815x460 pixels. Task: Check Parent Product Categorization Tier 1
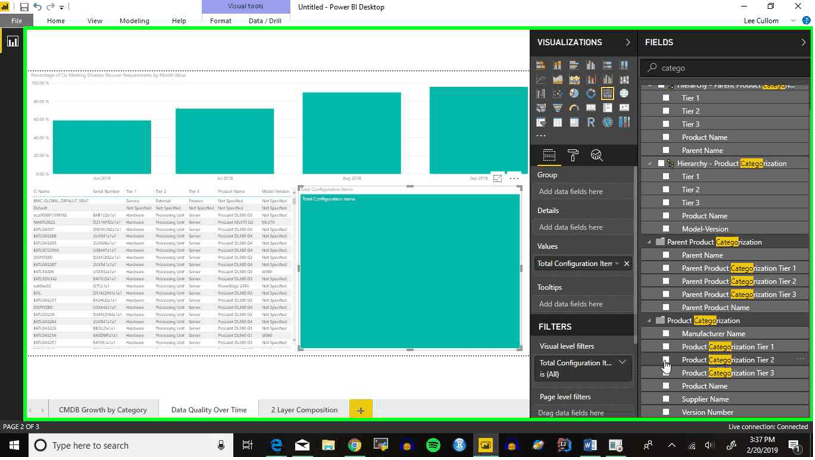(x=666, y=268)
